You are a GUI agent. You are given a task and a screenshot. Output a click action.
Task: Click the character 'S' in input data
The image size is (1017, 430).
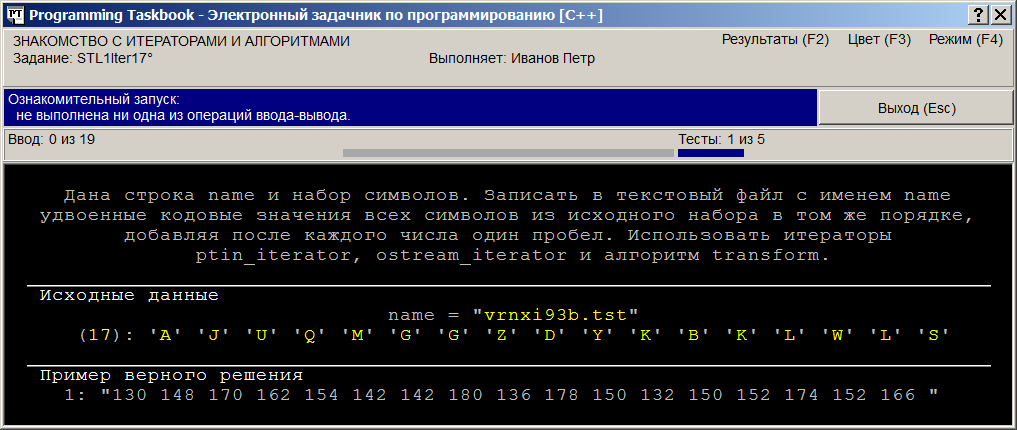935,335
